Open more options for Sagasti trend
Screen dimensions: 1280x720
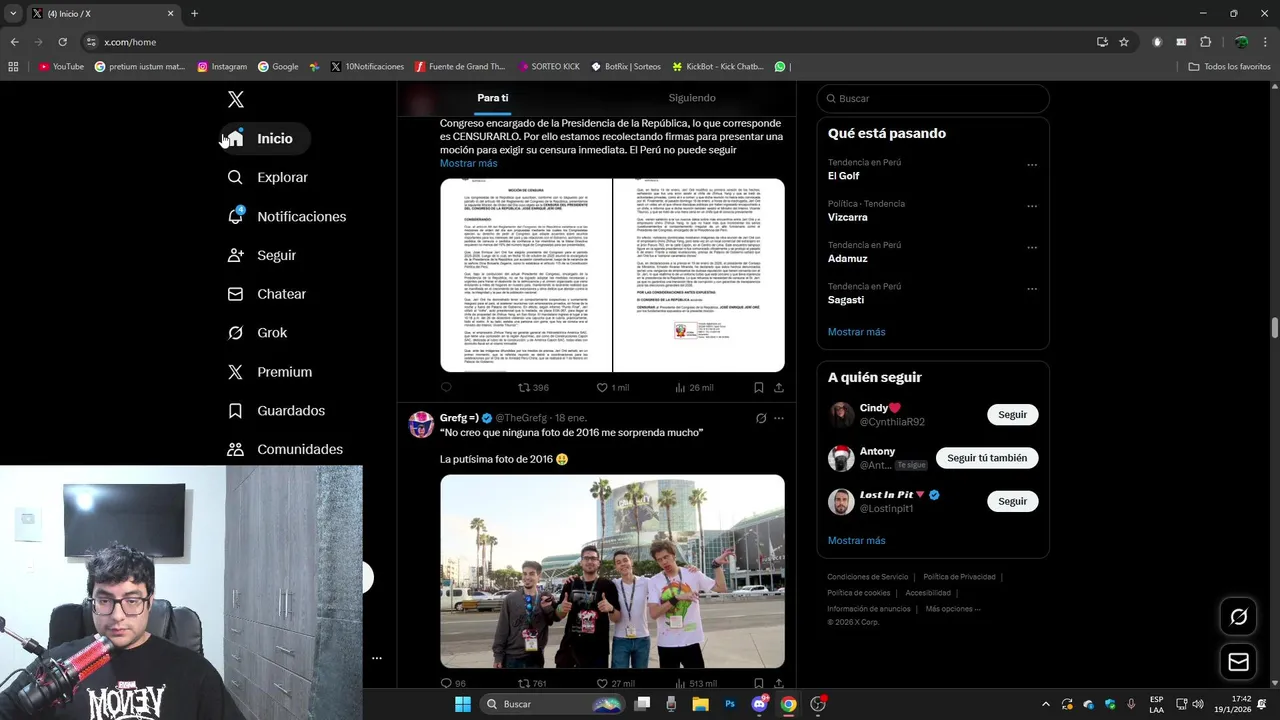pyautogui.click(x=1032, y=289)
